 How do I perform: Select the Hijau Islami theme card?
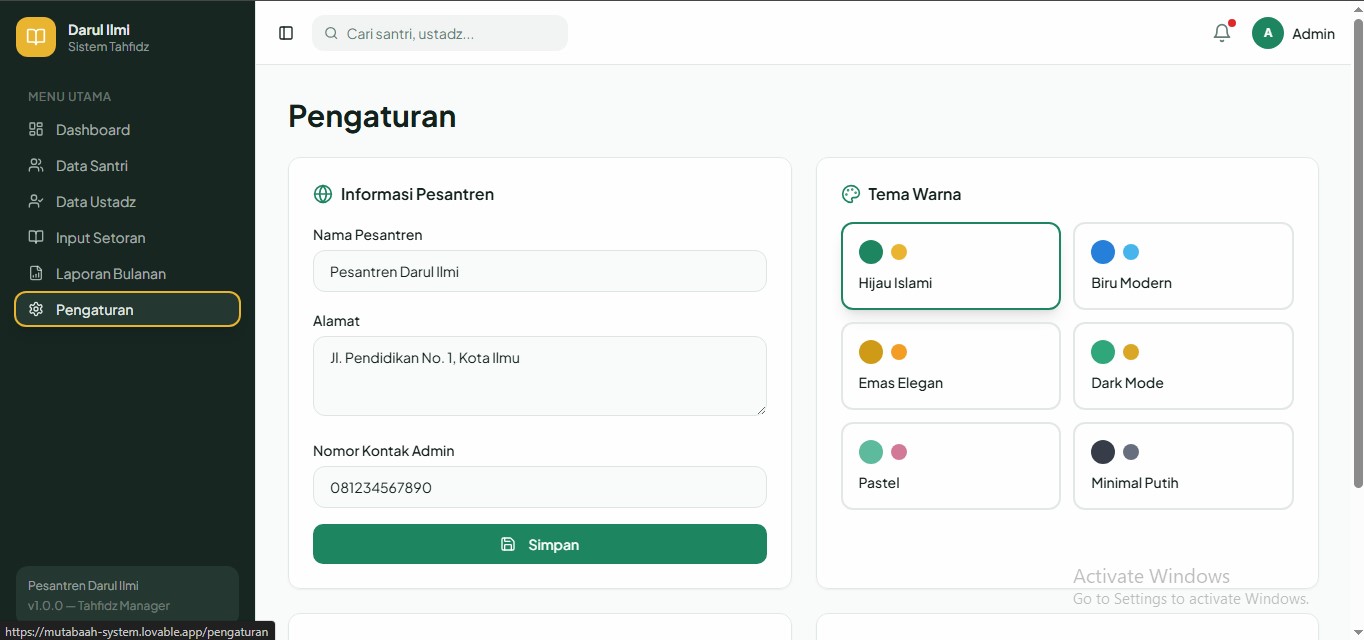point(951,266)
